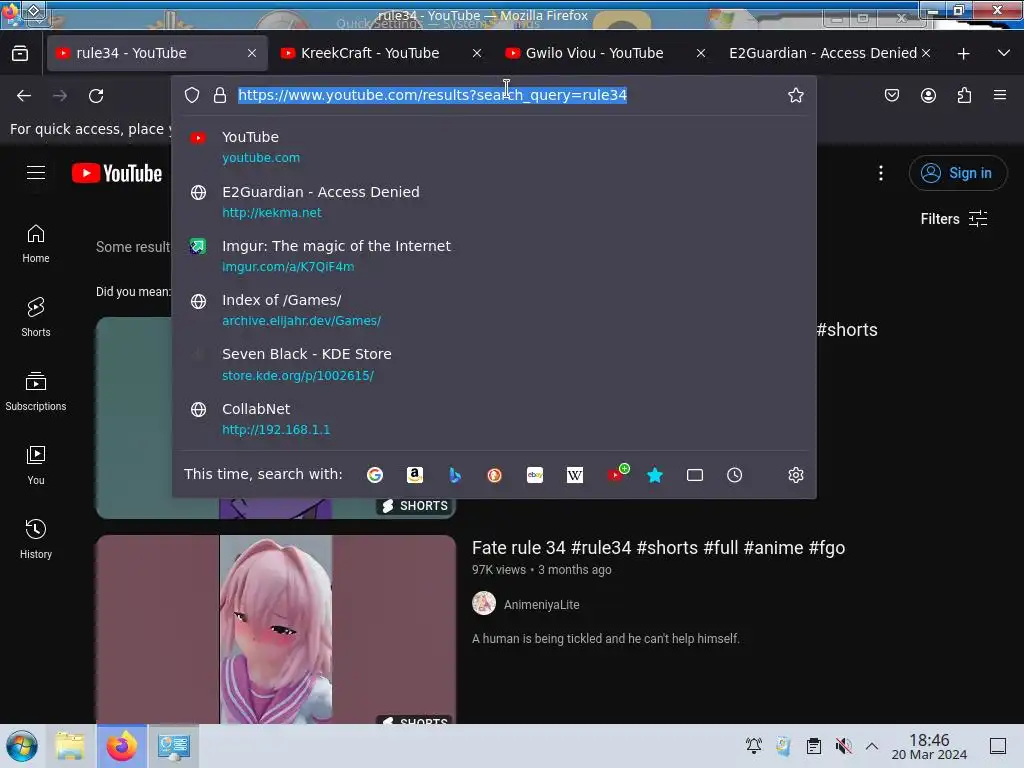This screenshot has width=1024, height=768.
Task: Open search settings gear
Action: point(795,475)
